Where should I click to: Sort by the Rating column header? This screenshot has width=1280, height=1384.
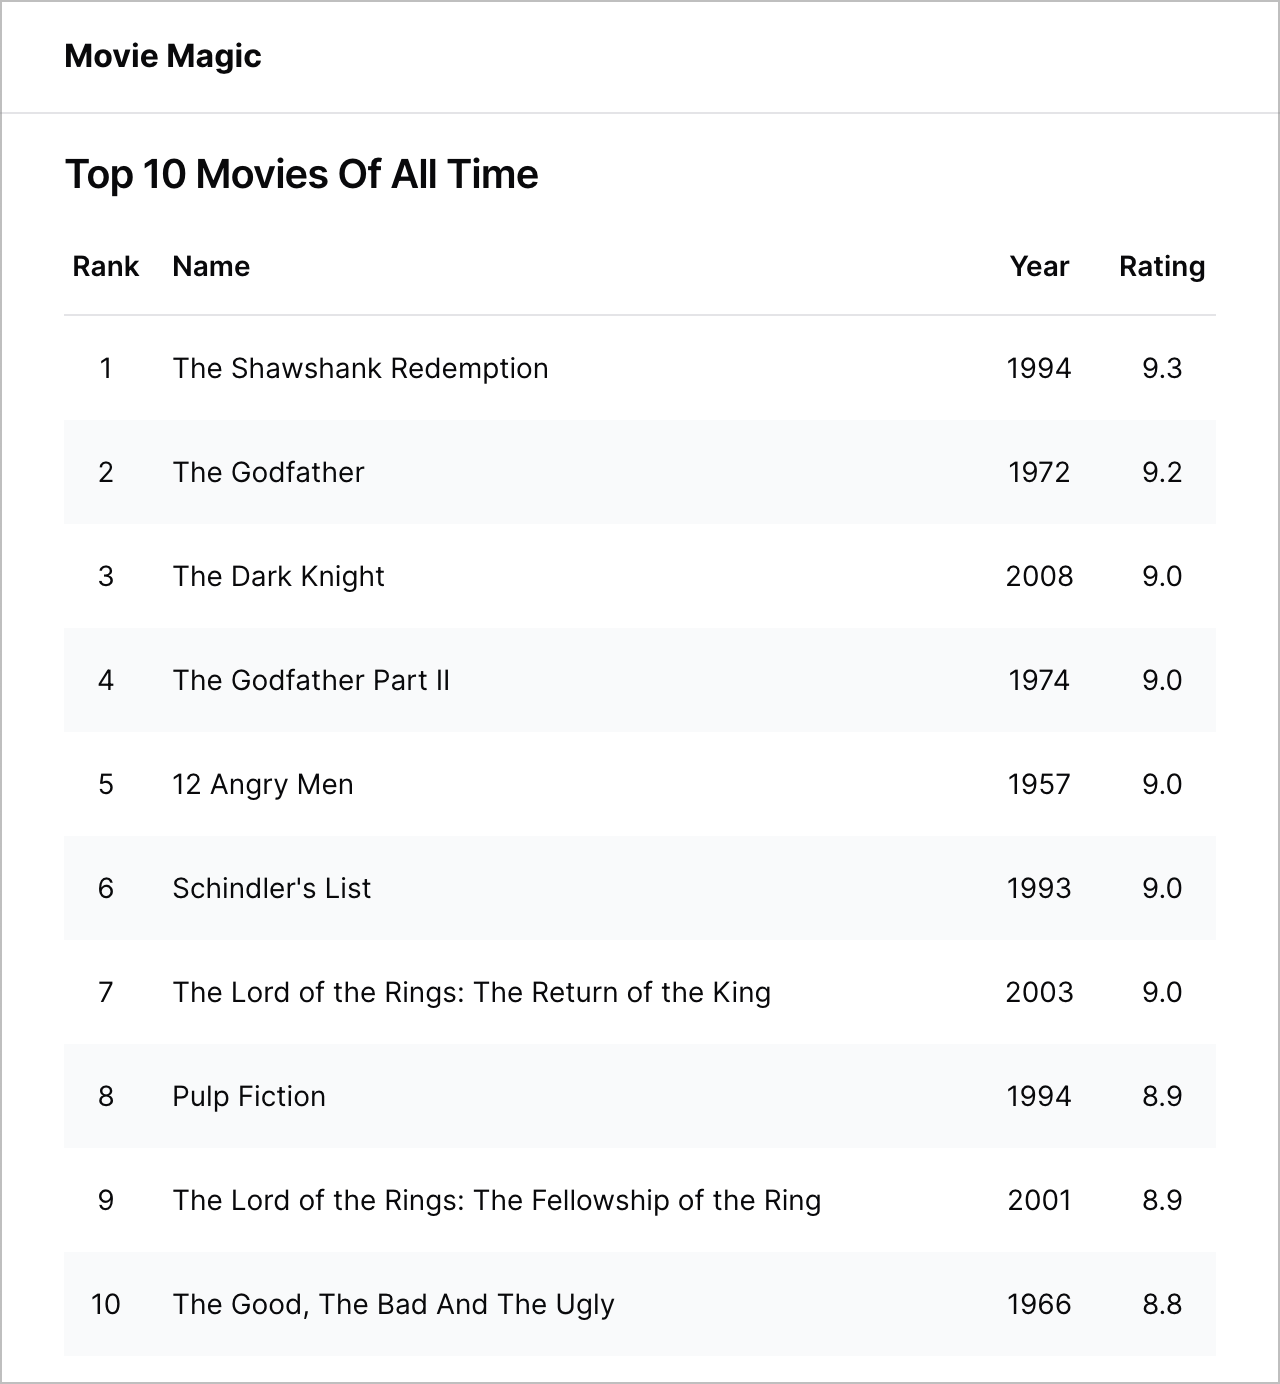1161,266
